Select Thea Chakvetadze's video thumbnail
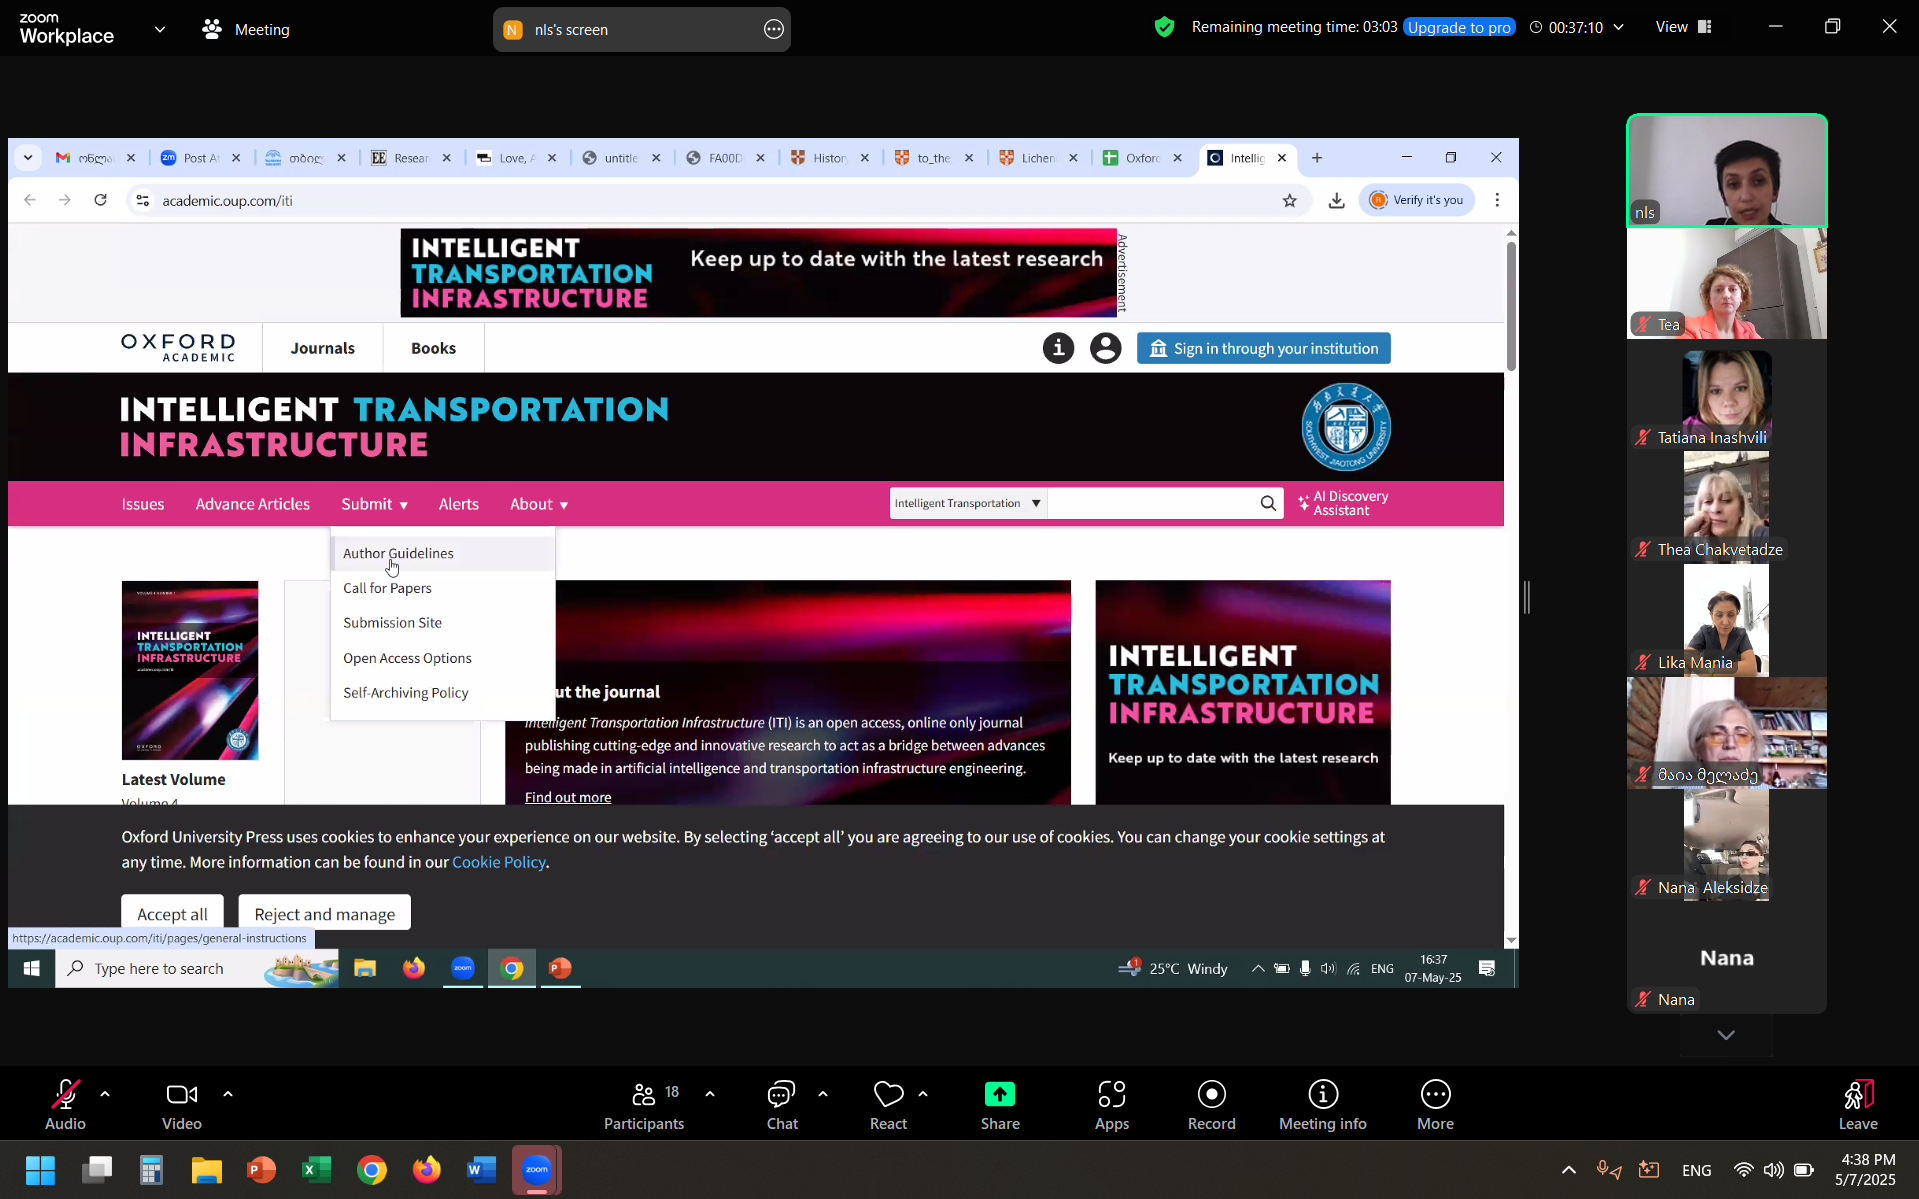The image size is (1919, 1199). 1726,507
